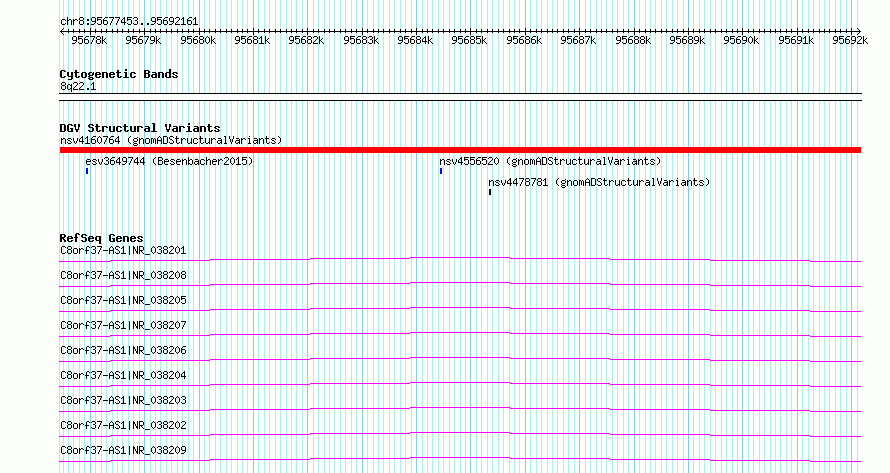Click the 95681k ruler tick label
The height and width of the screenshot is (473, 890).
point(252,40)
